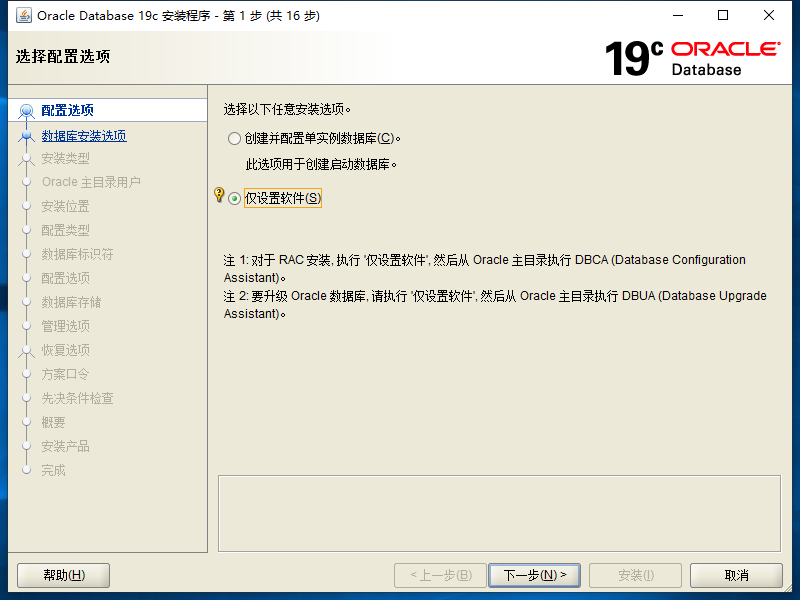The image size is (800, 600).
Task: Close the Oracle installer window
Action: [769, 15]
